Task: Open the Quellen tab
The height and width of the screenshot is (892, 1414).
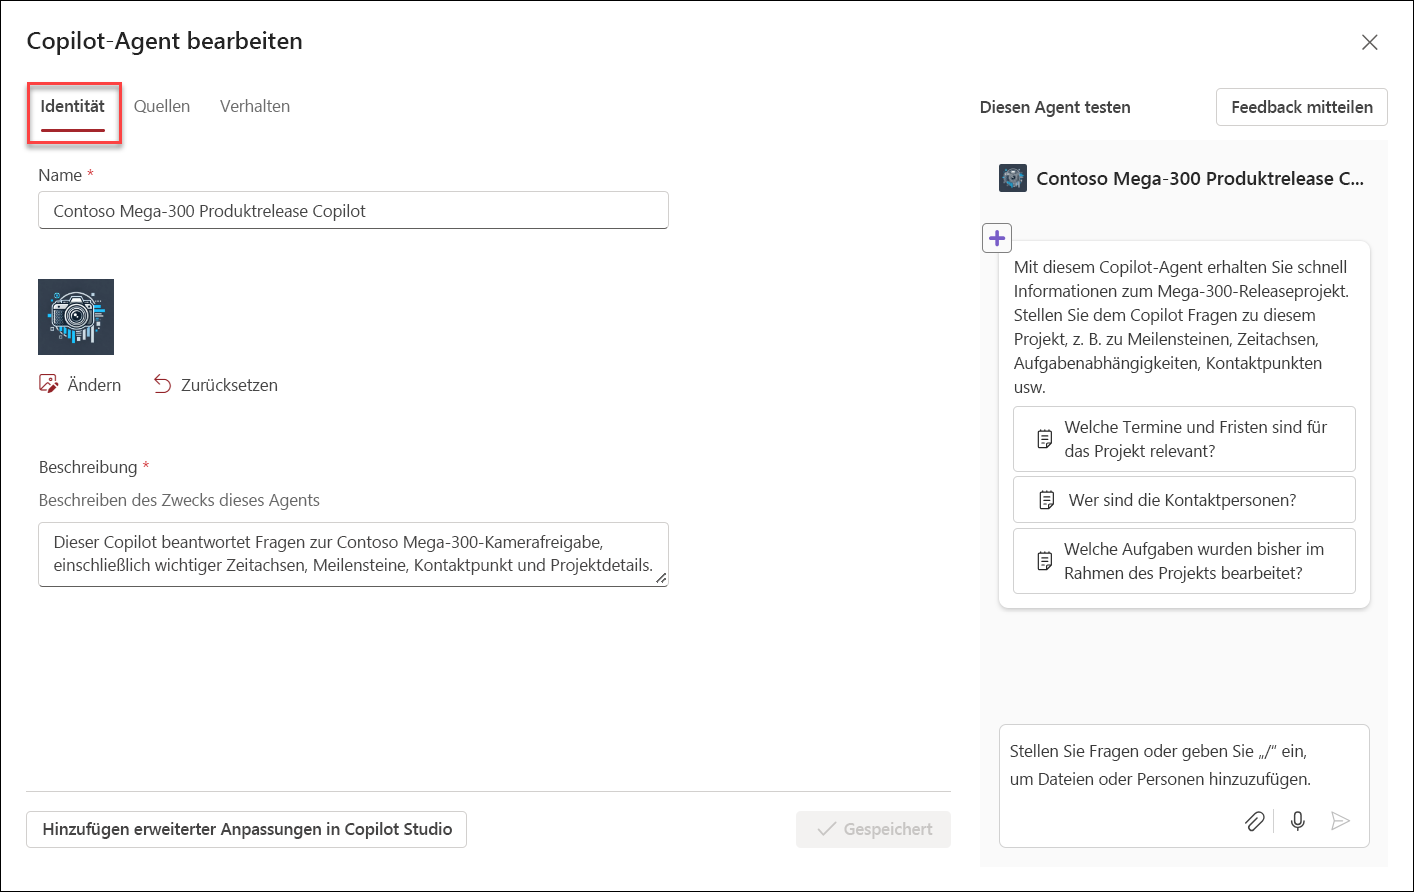Action: click(x=162, y=106)
